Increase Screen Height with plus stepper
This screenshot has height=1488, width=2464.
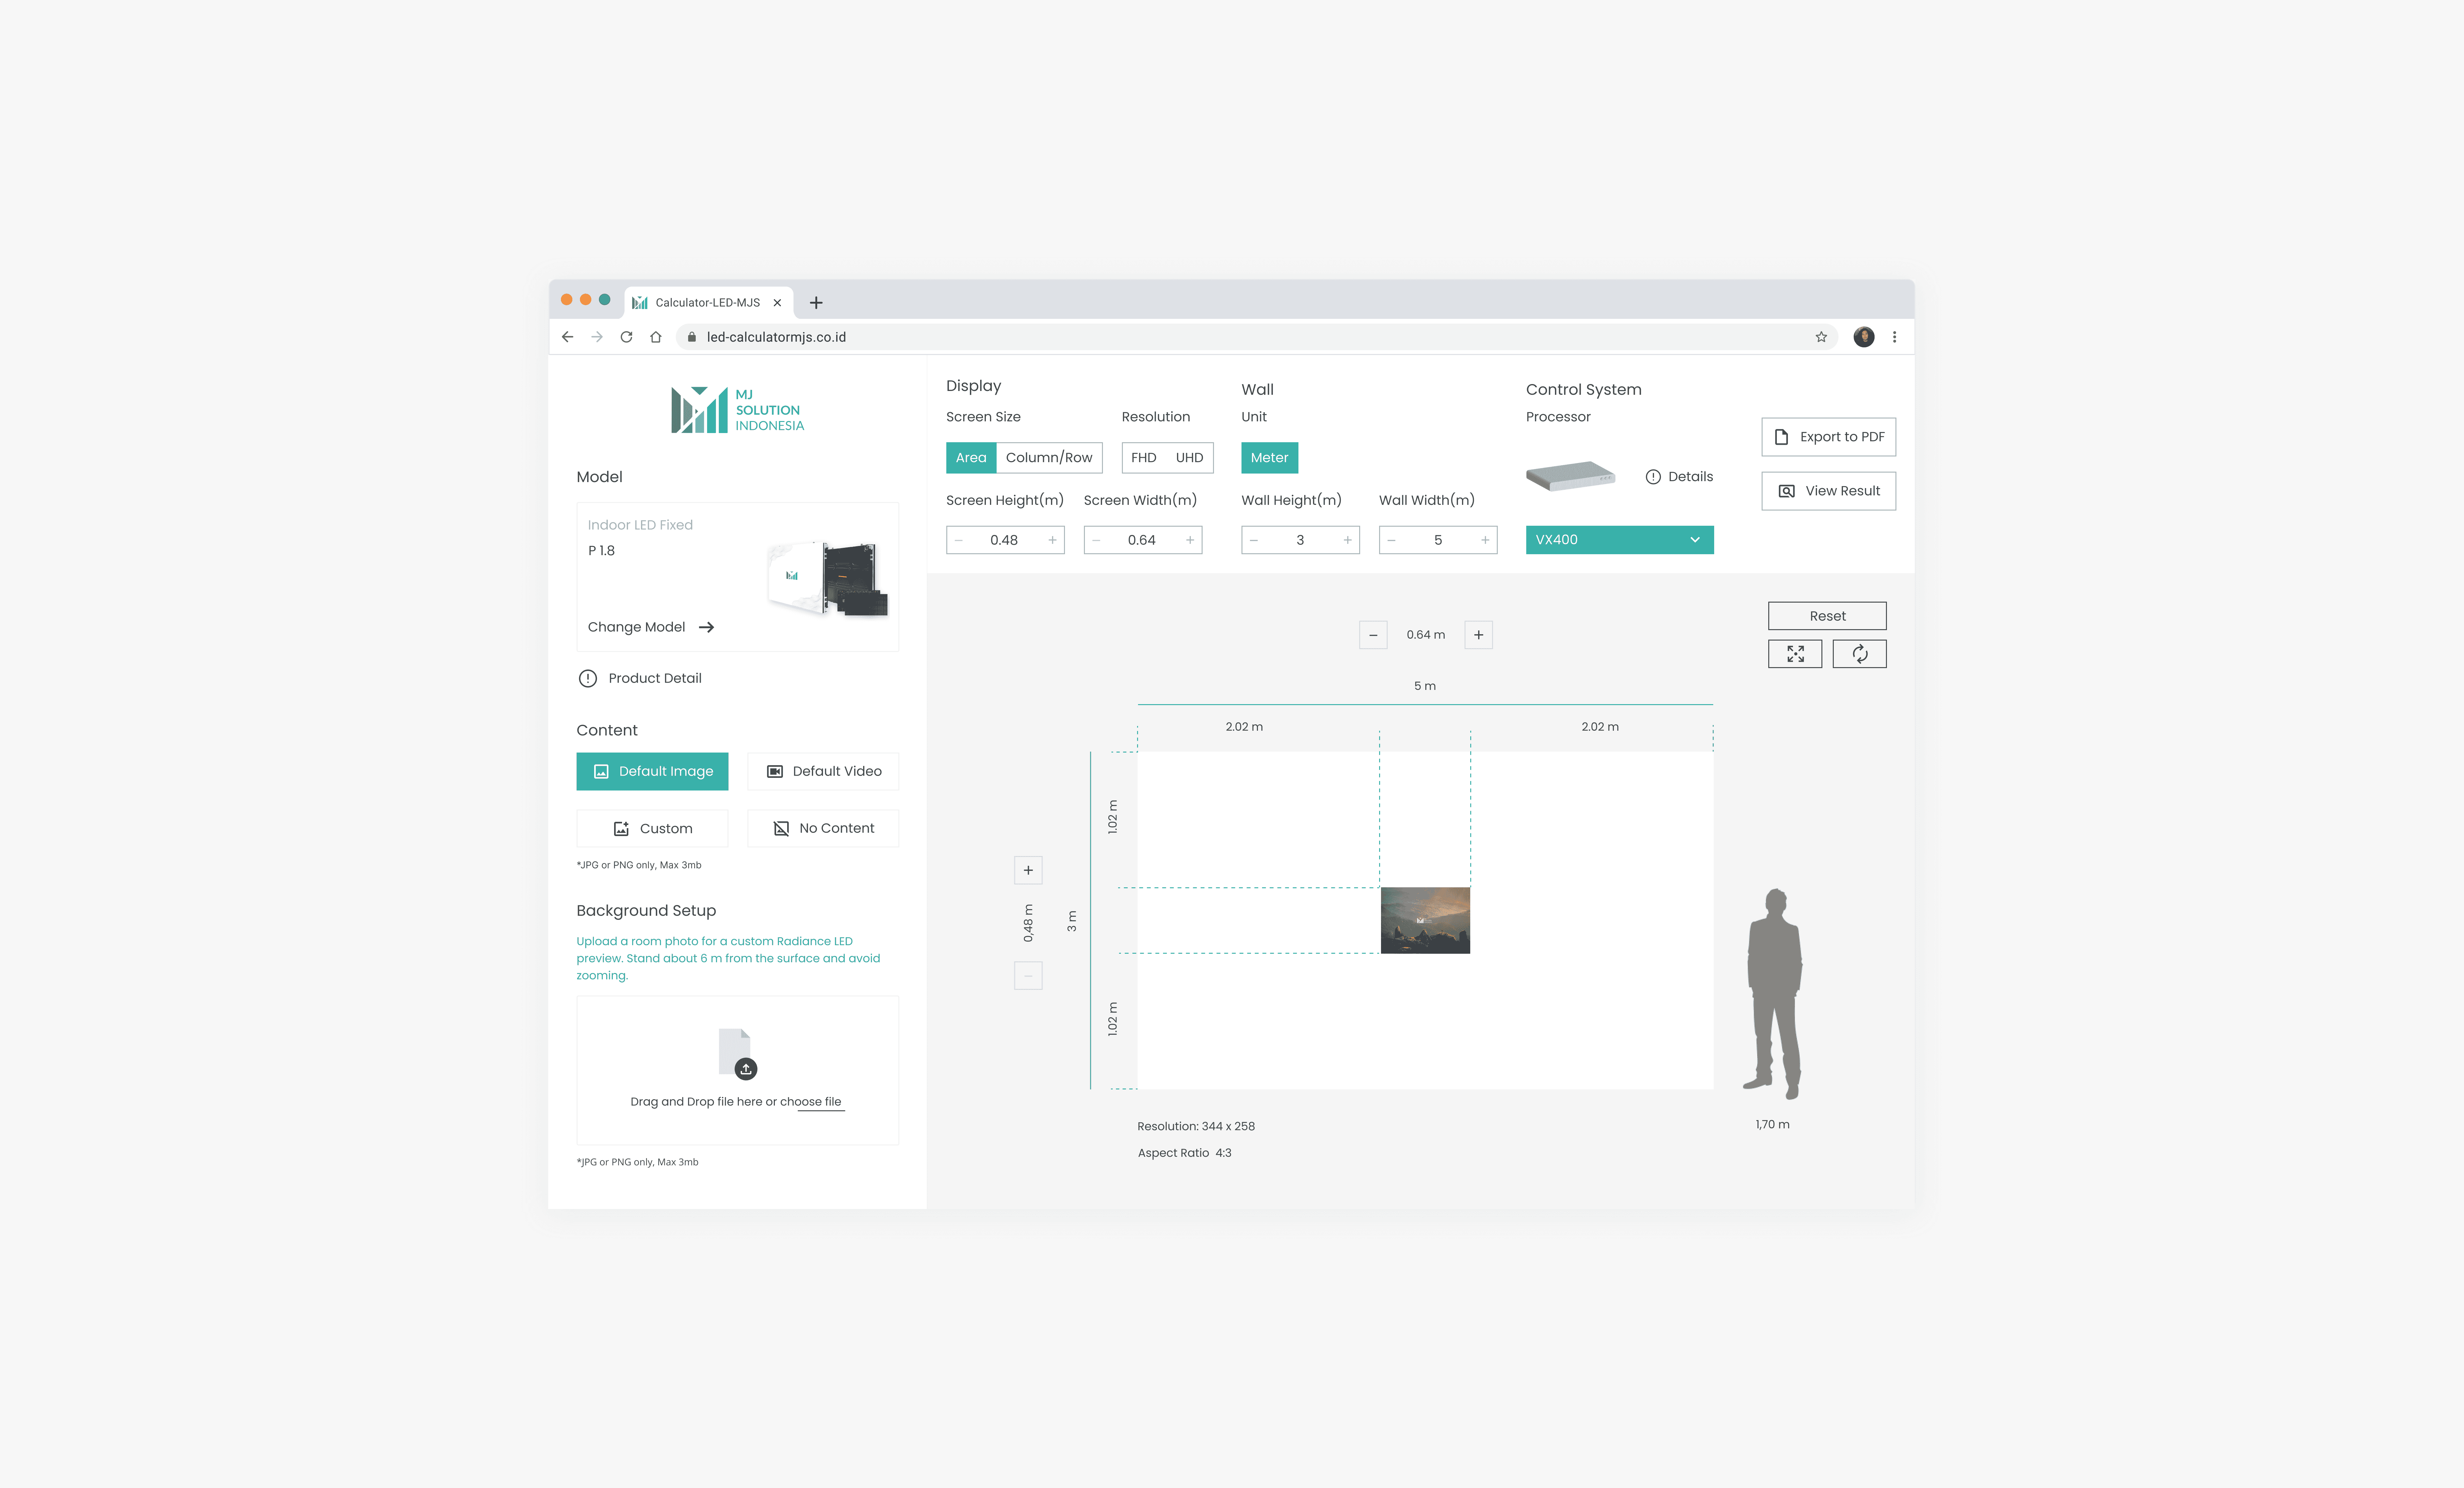pos(1052,540)
